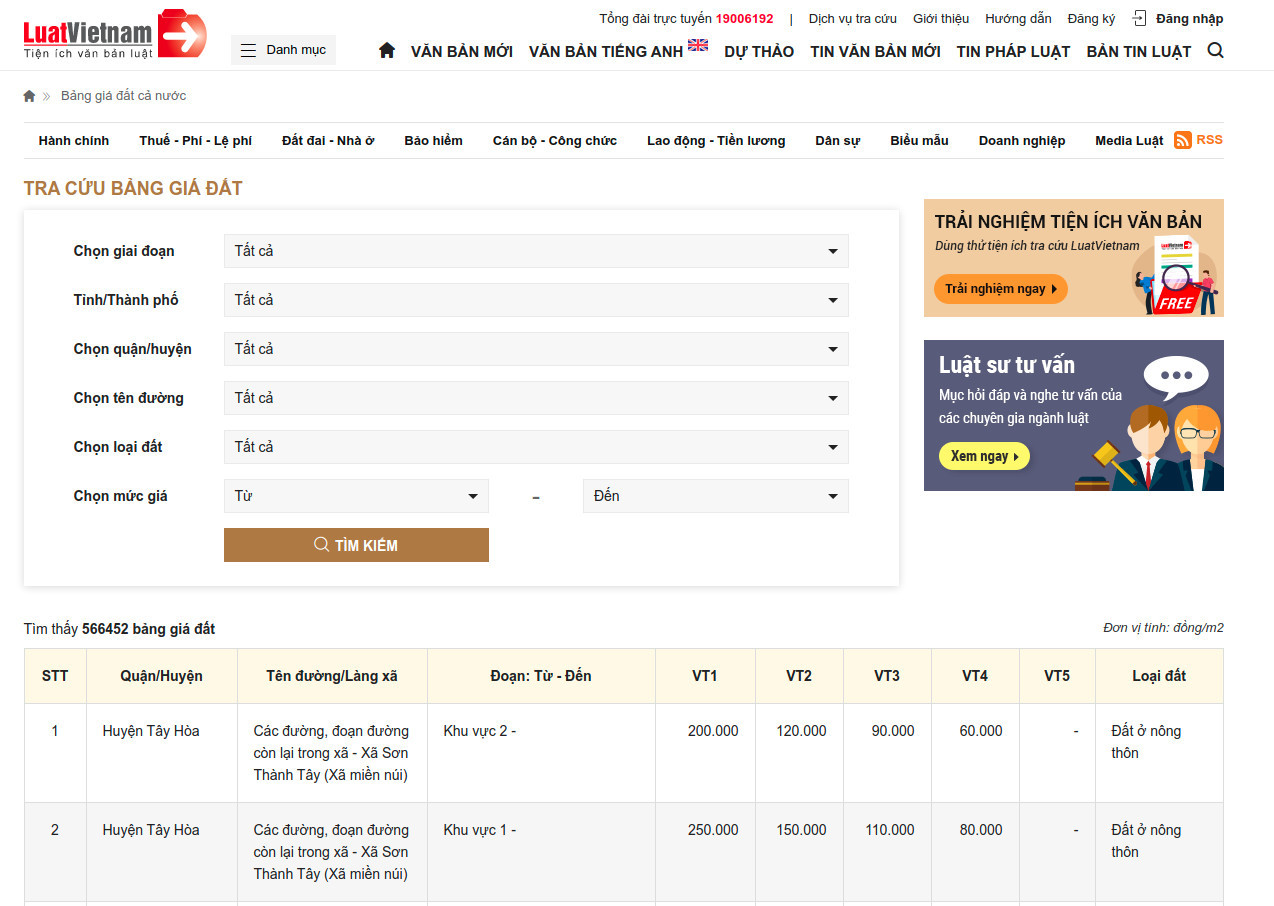Click the RSS text link
The width and height of the screenshot is (1274, 906).
point(1209,140)
